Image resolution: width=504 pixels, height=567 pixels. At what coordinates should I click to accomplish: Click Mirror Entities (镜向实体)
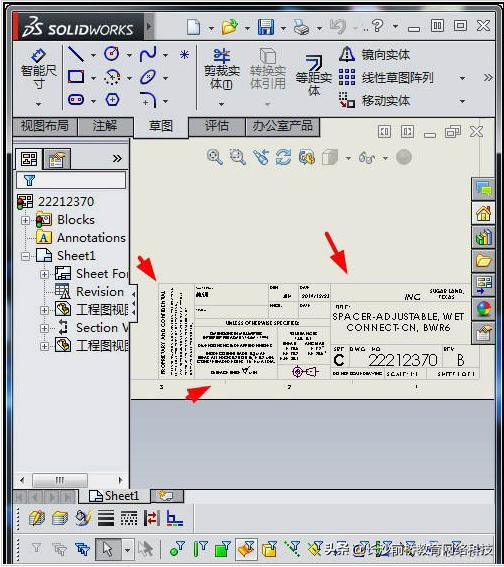pyautogui.click(x=374, y=55)
